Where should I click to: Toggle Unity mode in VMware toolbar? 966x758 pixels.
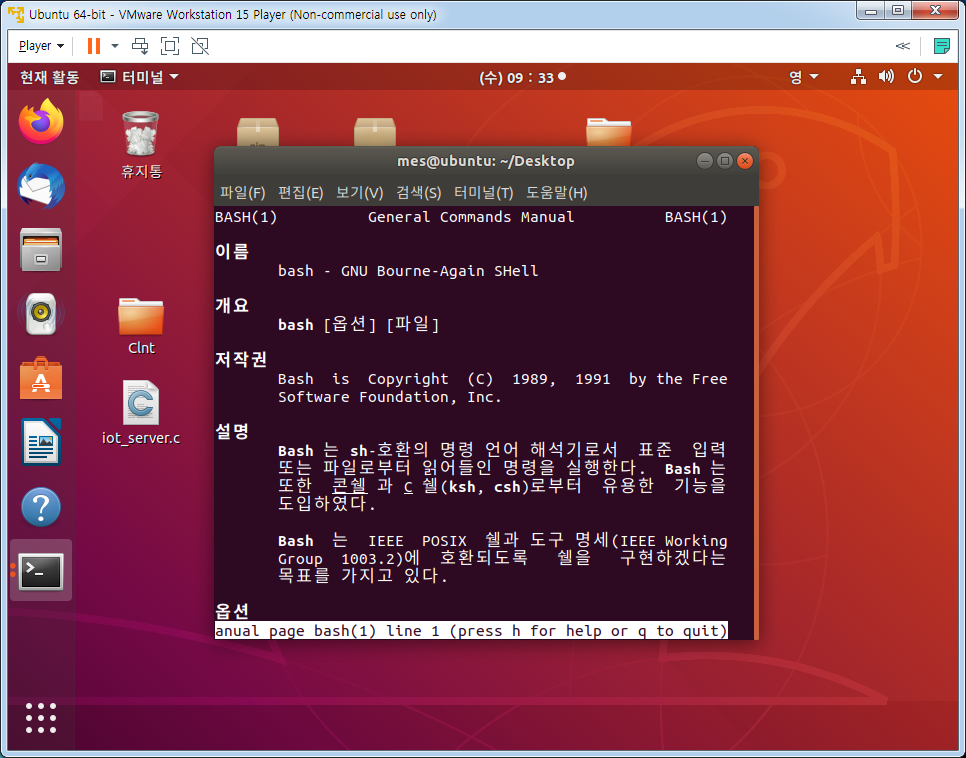[x=200, y=46]
